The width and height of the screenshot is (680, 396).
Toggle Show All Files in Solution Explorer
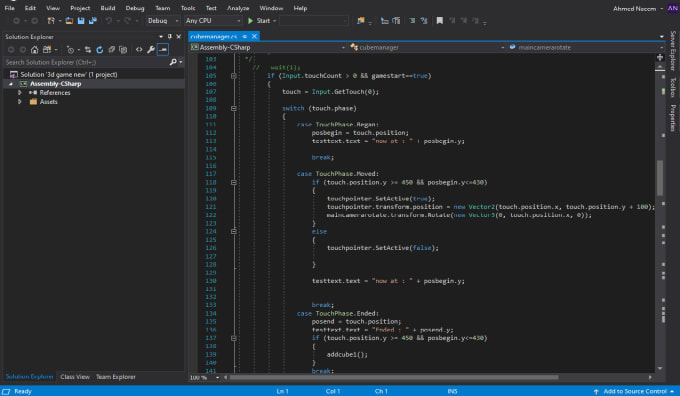123,49
